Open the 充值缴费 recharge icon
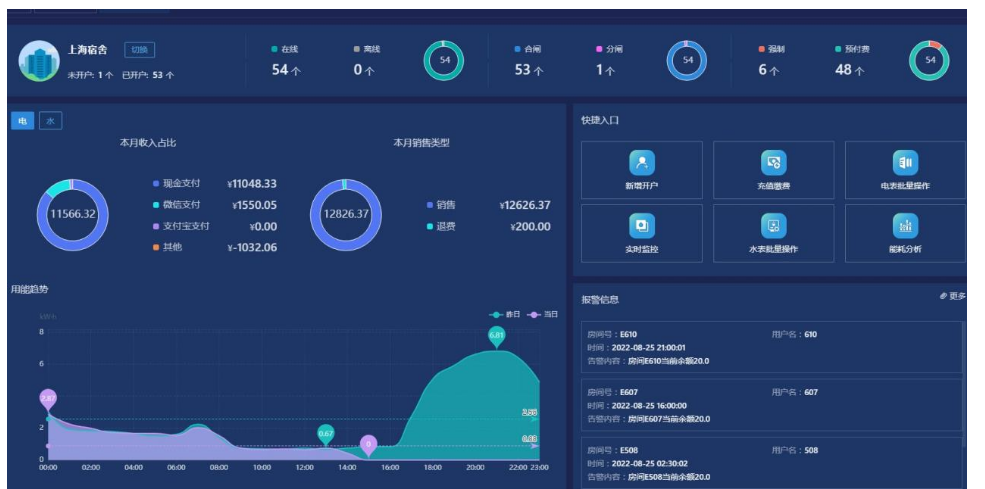985x489 pixels. pyautogui.click(x=773, y=162)
